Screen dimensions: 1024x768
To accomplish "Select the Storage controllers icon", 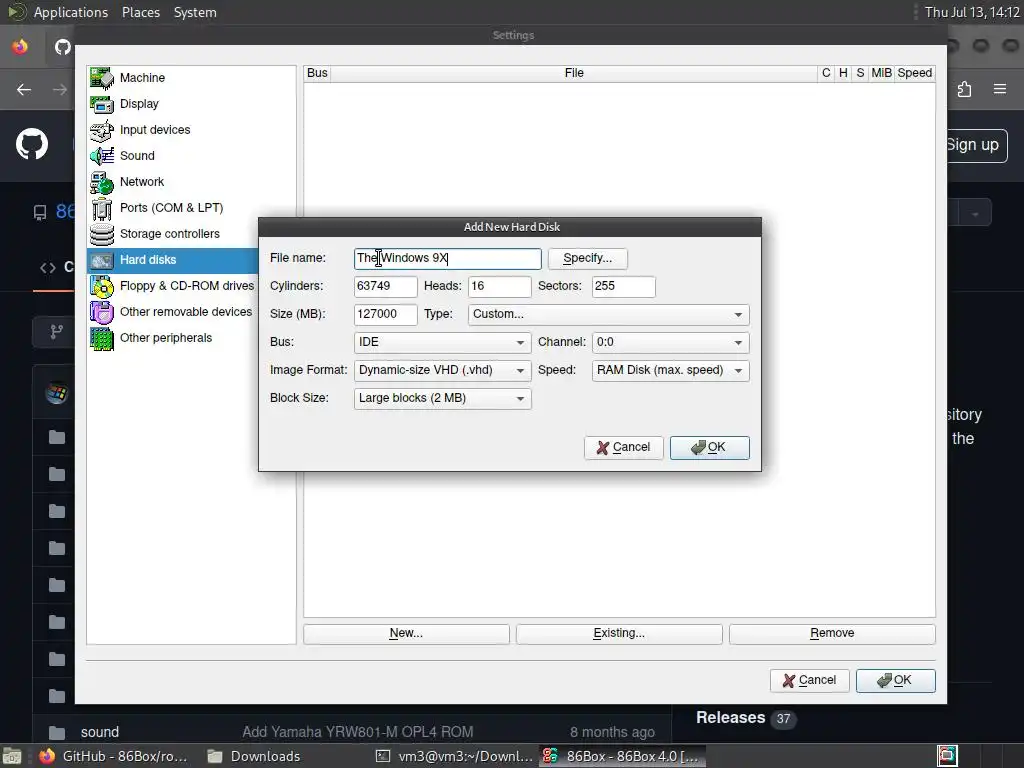I will pyautogui.click(x=102, y=234).
